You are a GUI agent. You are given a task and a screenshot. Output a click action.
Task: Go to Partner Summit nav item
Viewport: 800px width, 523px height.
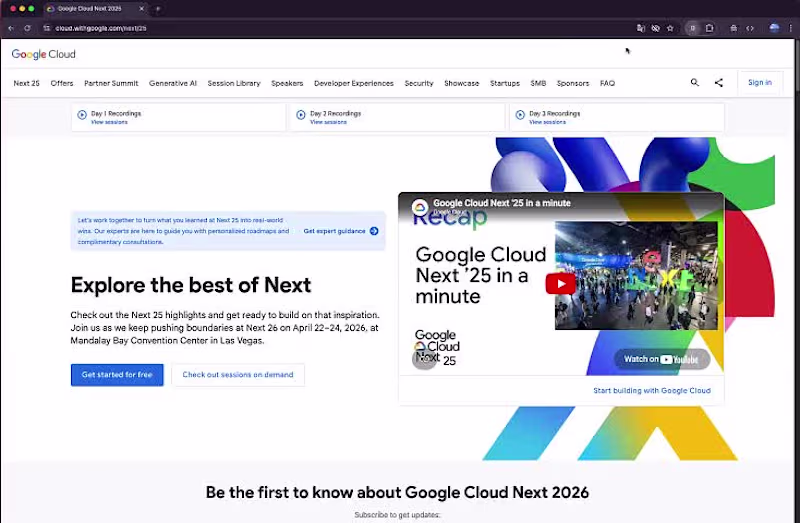point(111,83)
